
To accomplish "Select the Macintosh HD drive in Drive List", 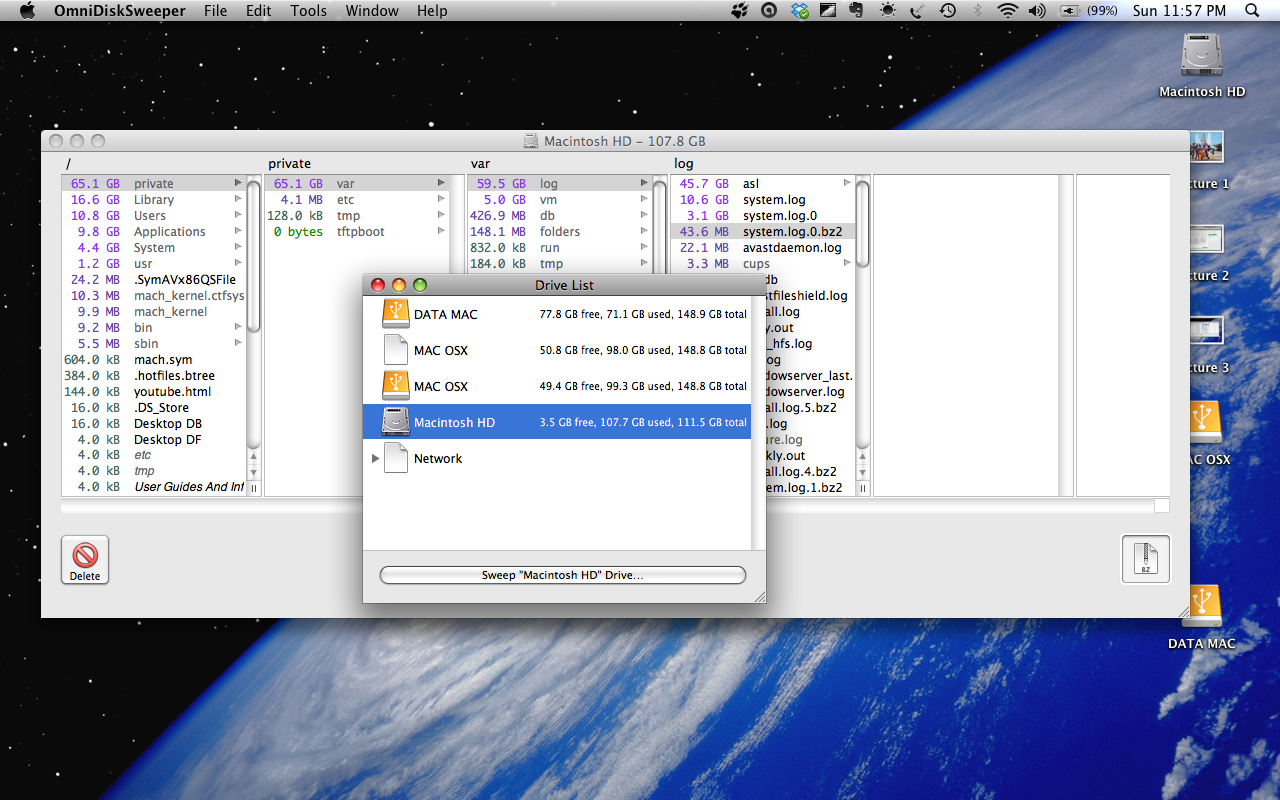I will click(x=556, y=422).
